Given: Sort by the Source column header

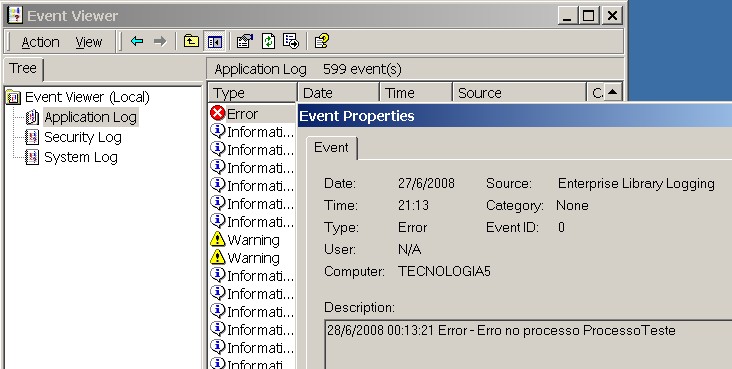Looking at the screenshot, I should point(519,93).
